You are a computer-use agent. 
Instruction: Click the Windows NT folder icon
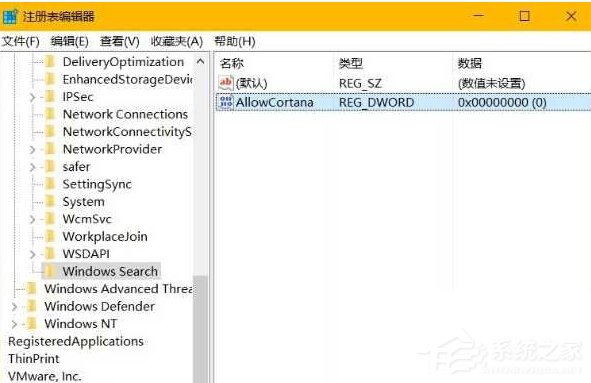click(x=32, y=323)
